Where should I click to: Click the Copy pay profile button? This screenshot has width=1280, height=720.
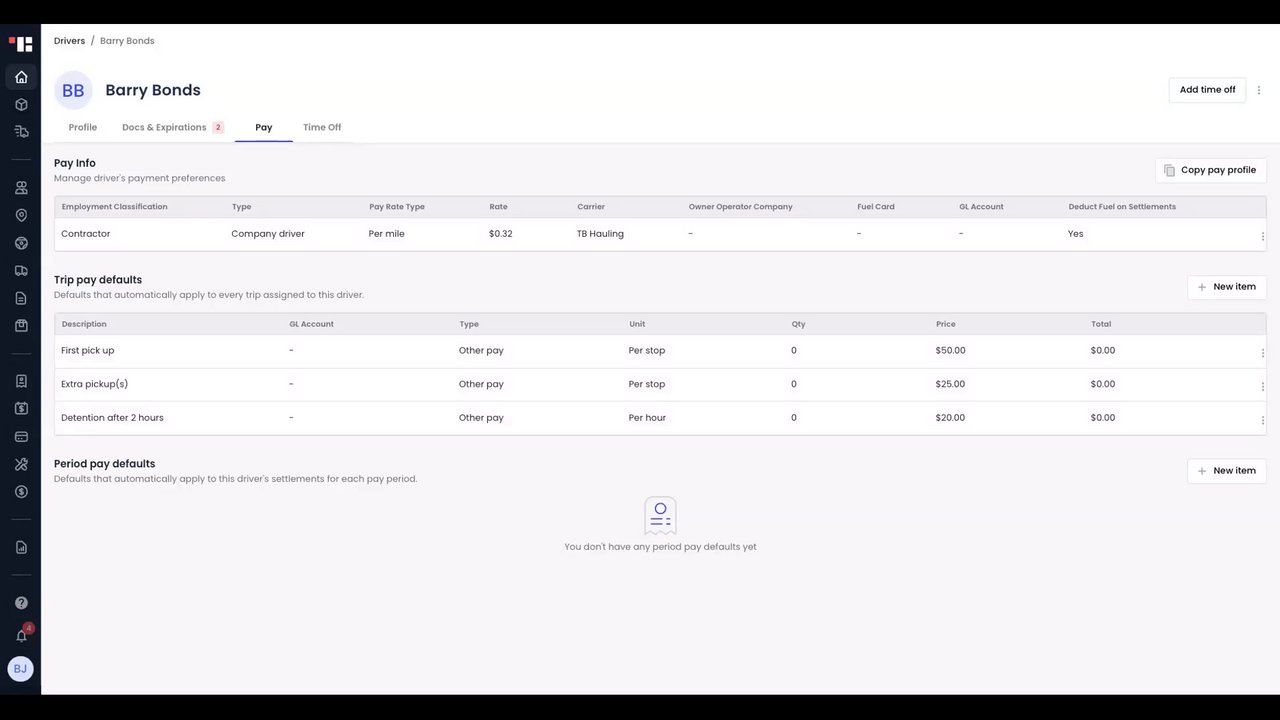1211,170
